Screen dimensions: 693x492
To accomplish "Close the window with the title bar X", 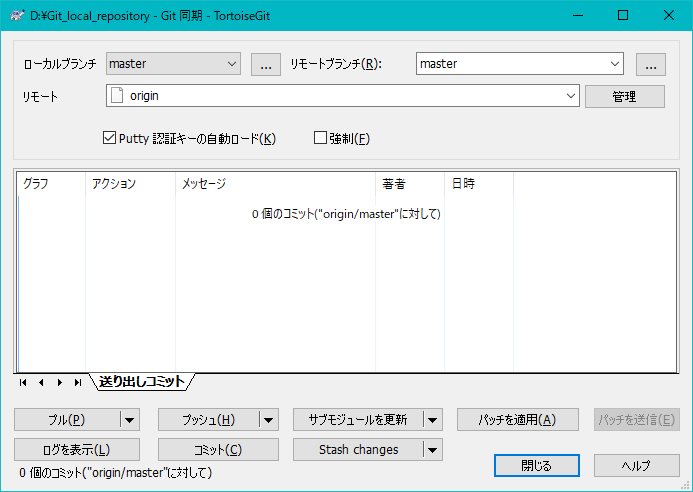I will [669, 15].
